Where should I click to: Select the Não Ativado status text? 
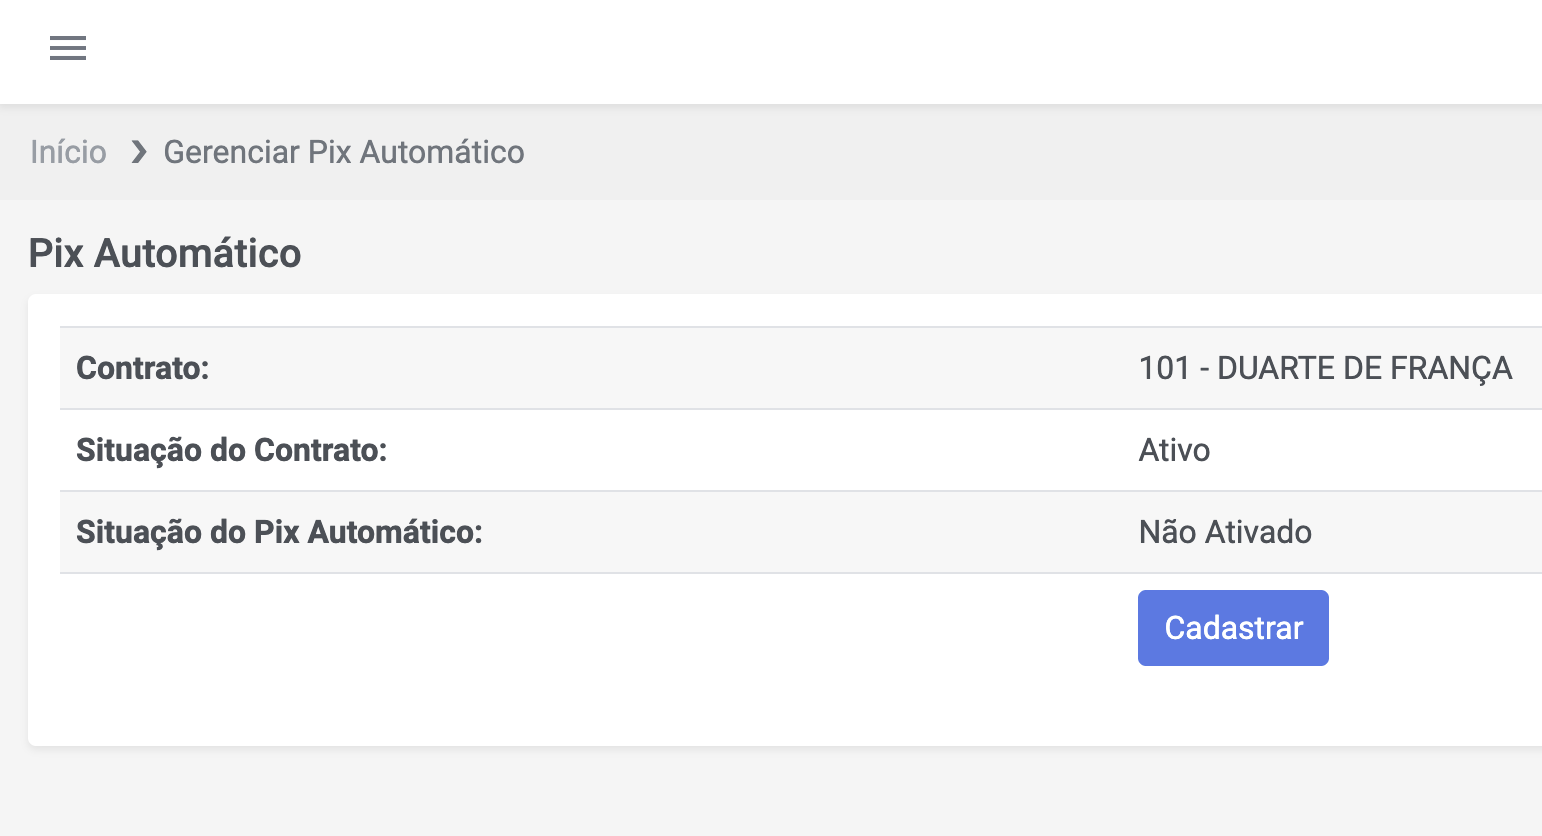pos(1225,532)
